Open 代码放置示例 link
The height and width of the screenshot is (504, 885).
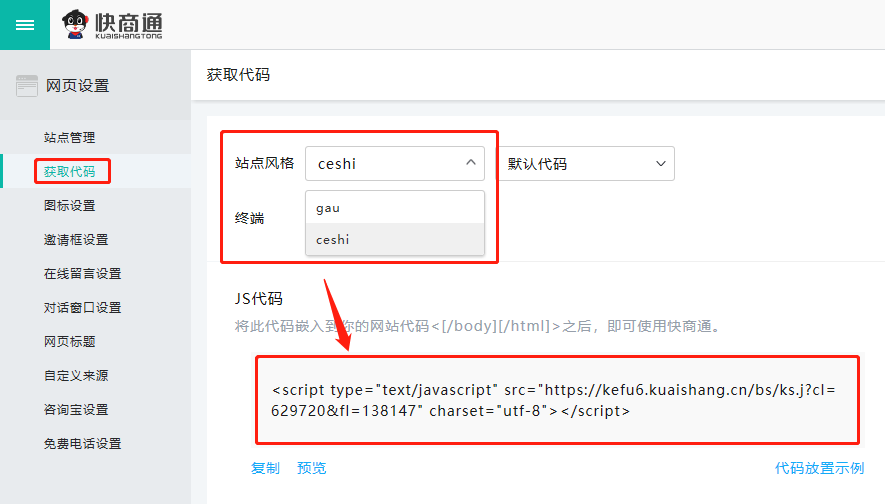coord(819,468)
